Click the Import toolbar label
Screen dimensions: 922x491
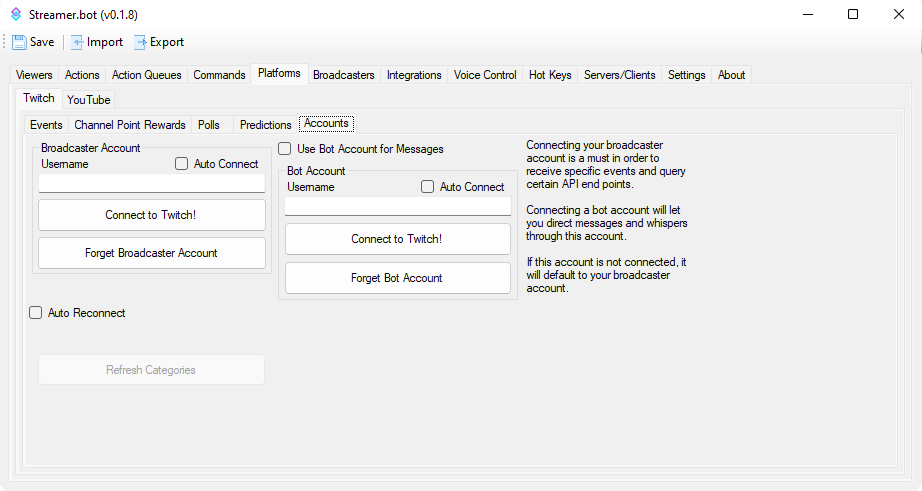click(x=105, y=42)
